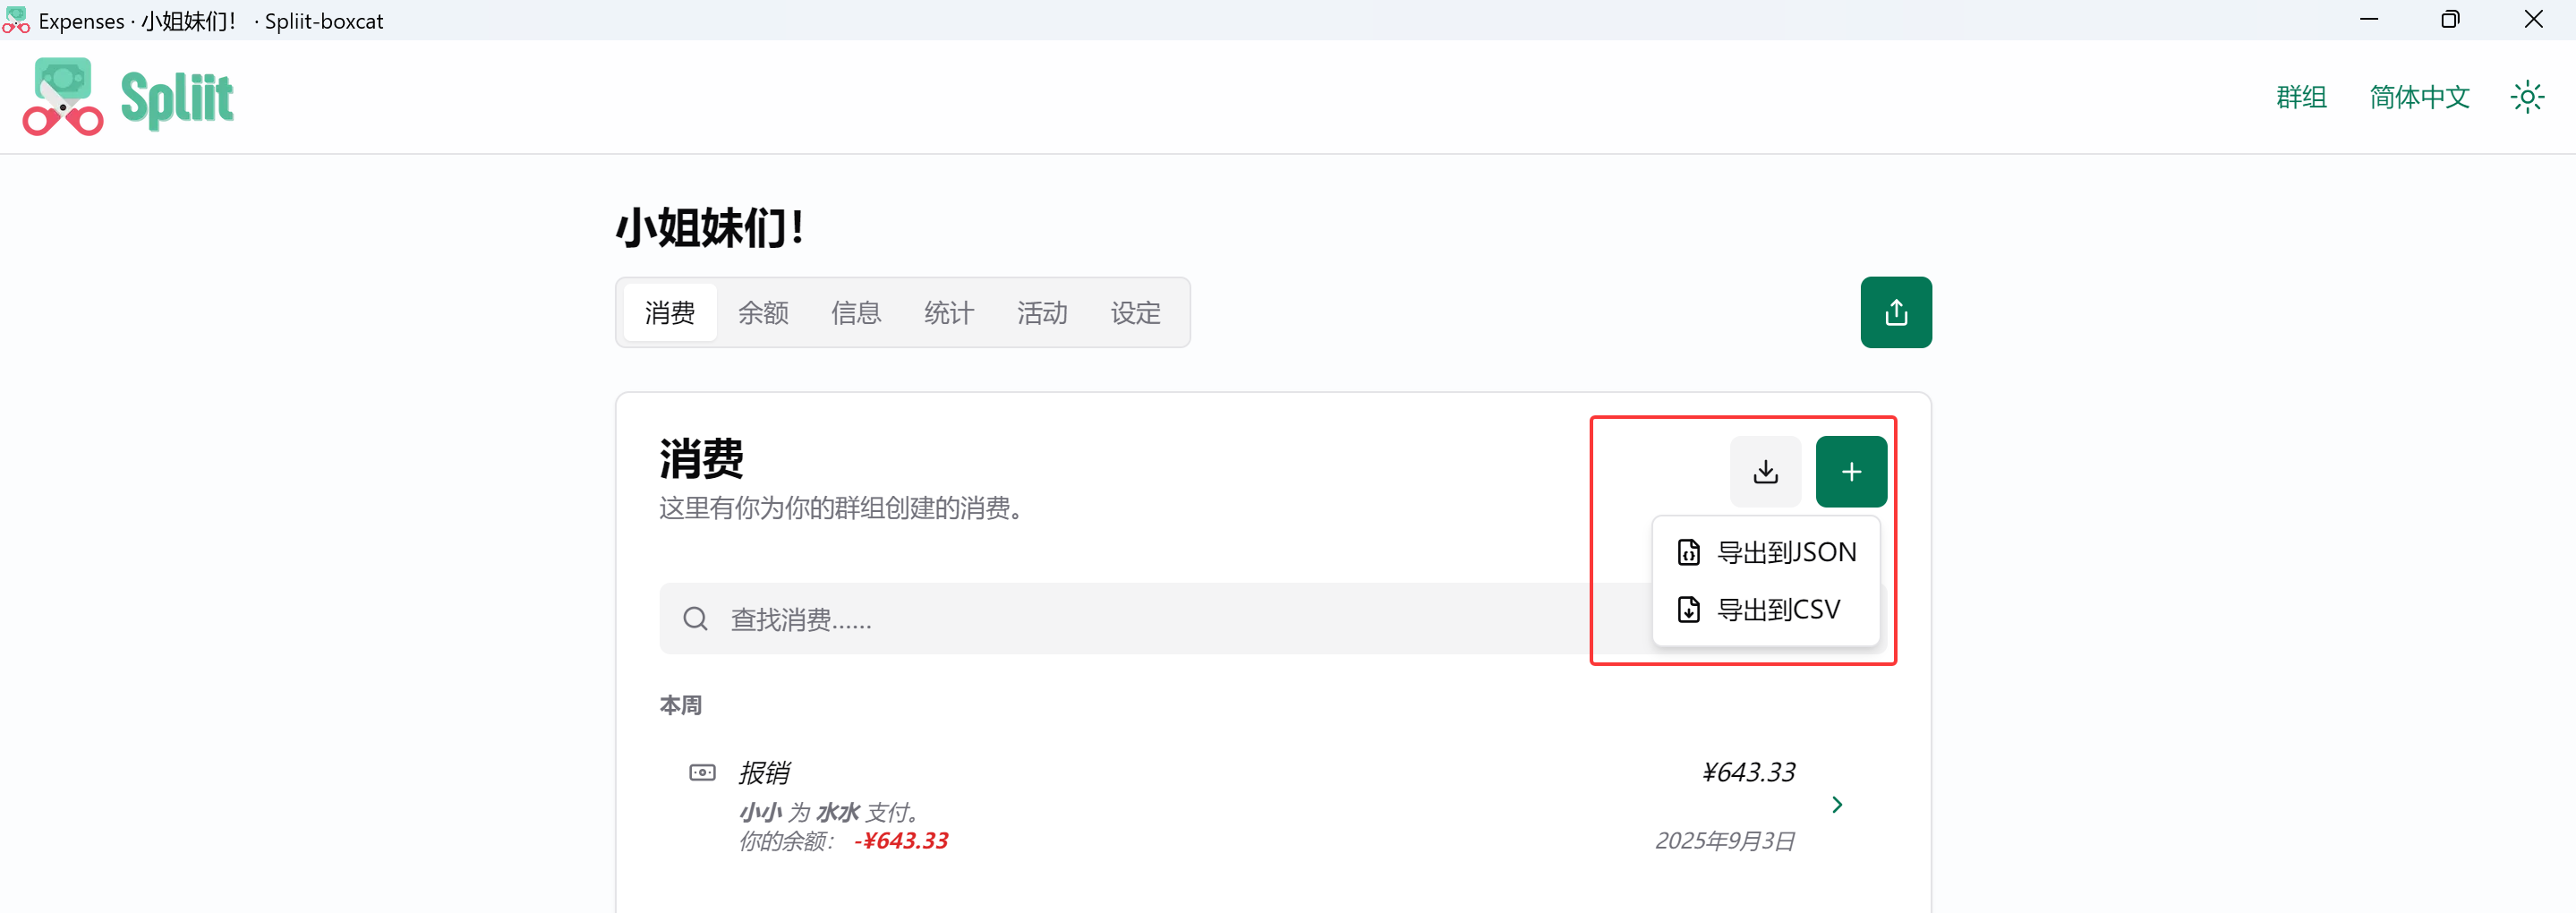The image size is (2576, 913).
Task: Add a new expense with plus button
Action: pyautogui.click(x=1850, y=471)
